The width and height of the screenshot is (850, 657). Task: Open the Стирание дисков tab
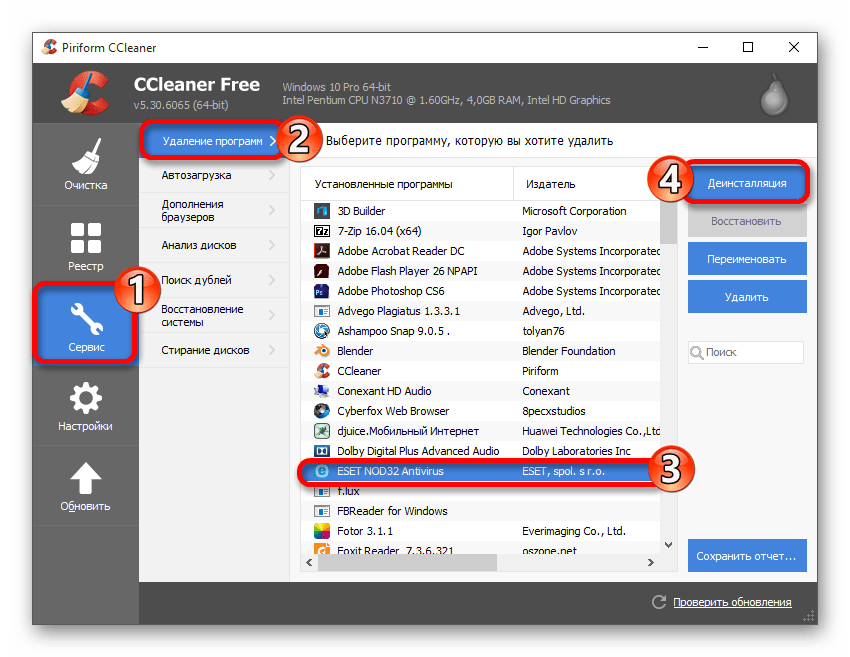tap(214, 350)
